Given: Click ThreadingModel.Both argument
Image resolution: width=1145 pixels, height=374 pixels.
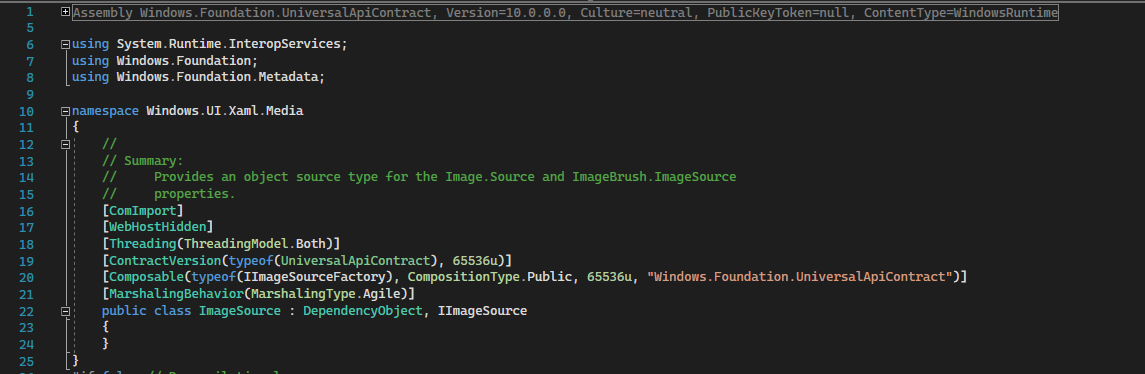Looking at the screenshot, I should tap(255, 243).
